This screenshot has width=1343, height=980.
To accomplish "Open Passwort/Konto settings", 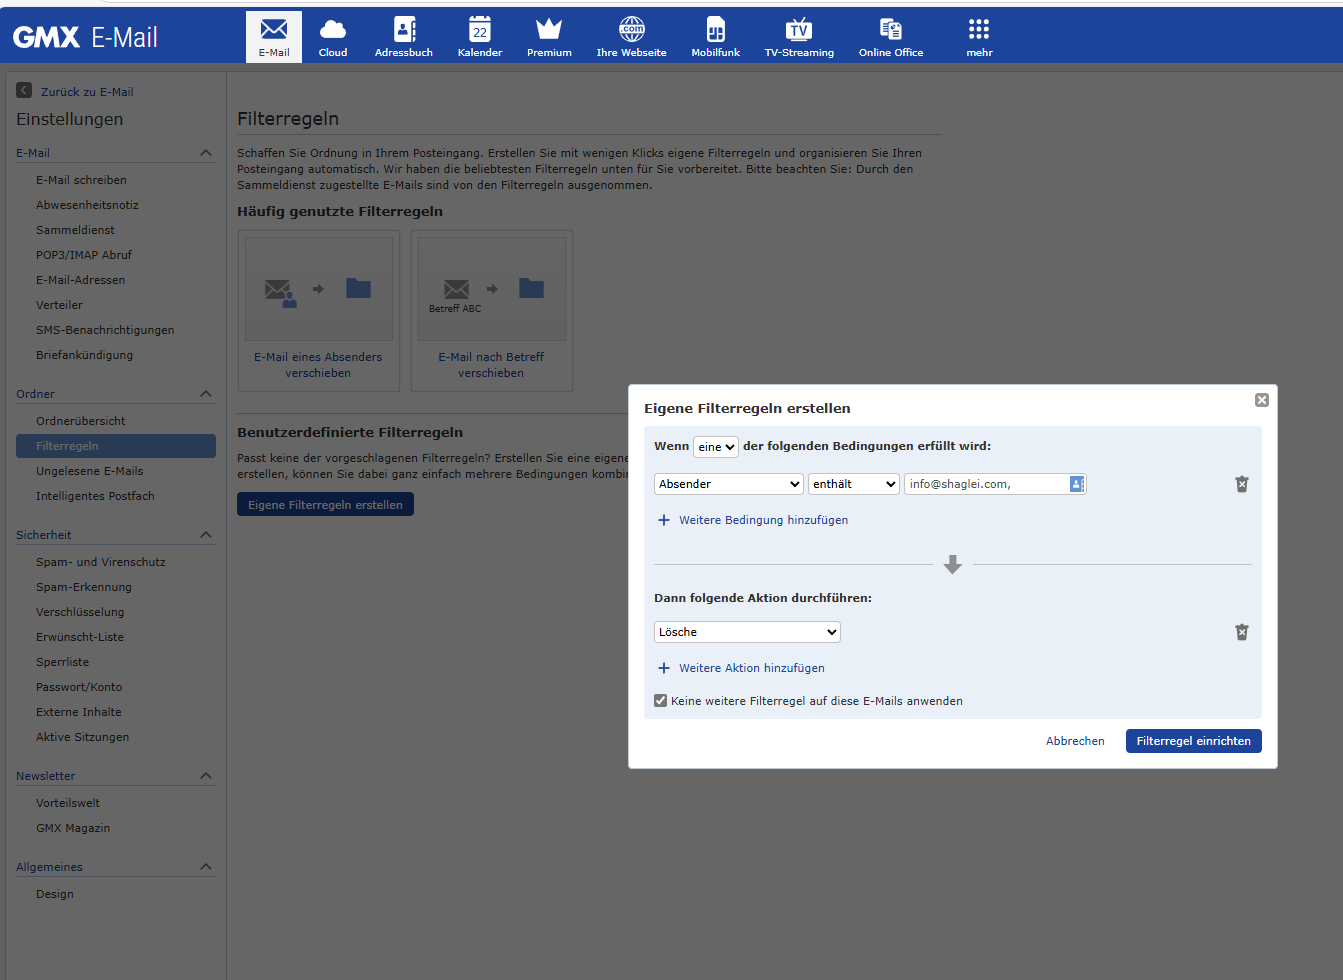I will 79,687.
